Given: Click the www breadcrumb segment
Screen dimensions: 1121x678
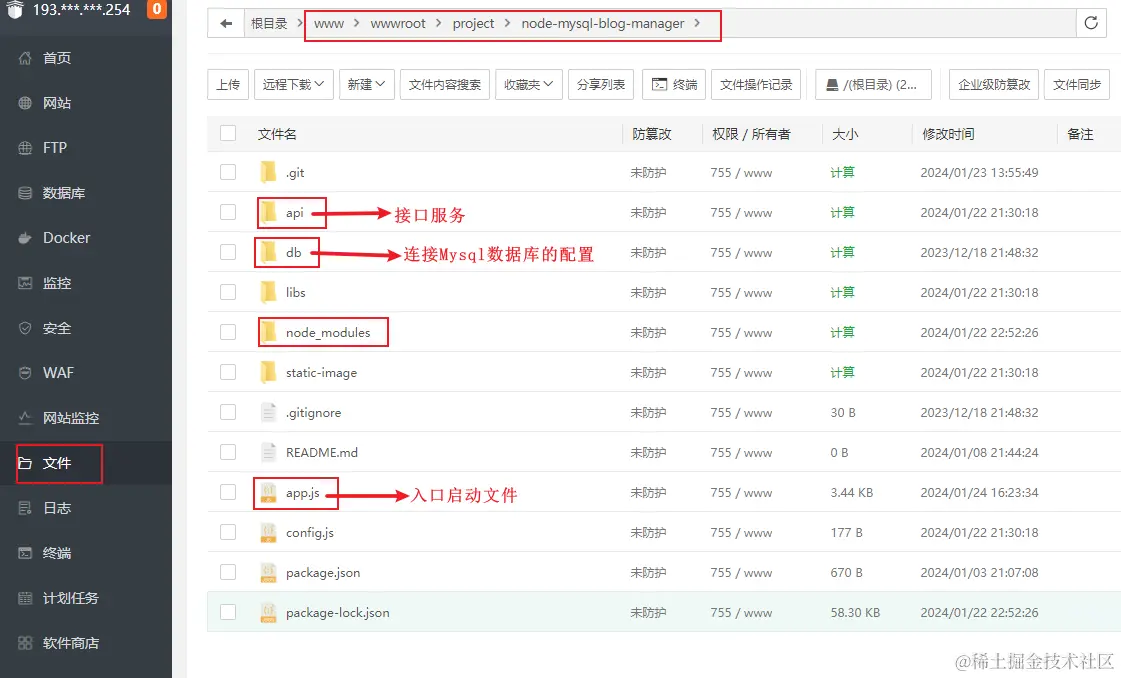Looking at the screenshot, I should coord(329,24).
